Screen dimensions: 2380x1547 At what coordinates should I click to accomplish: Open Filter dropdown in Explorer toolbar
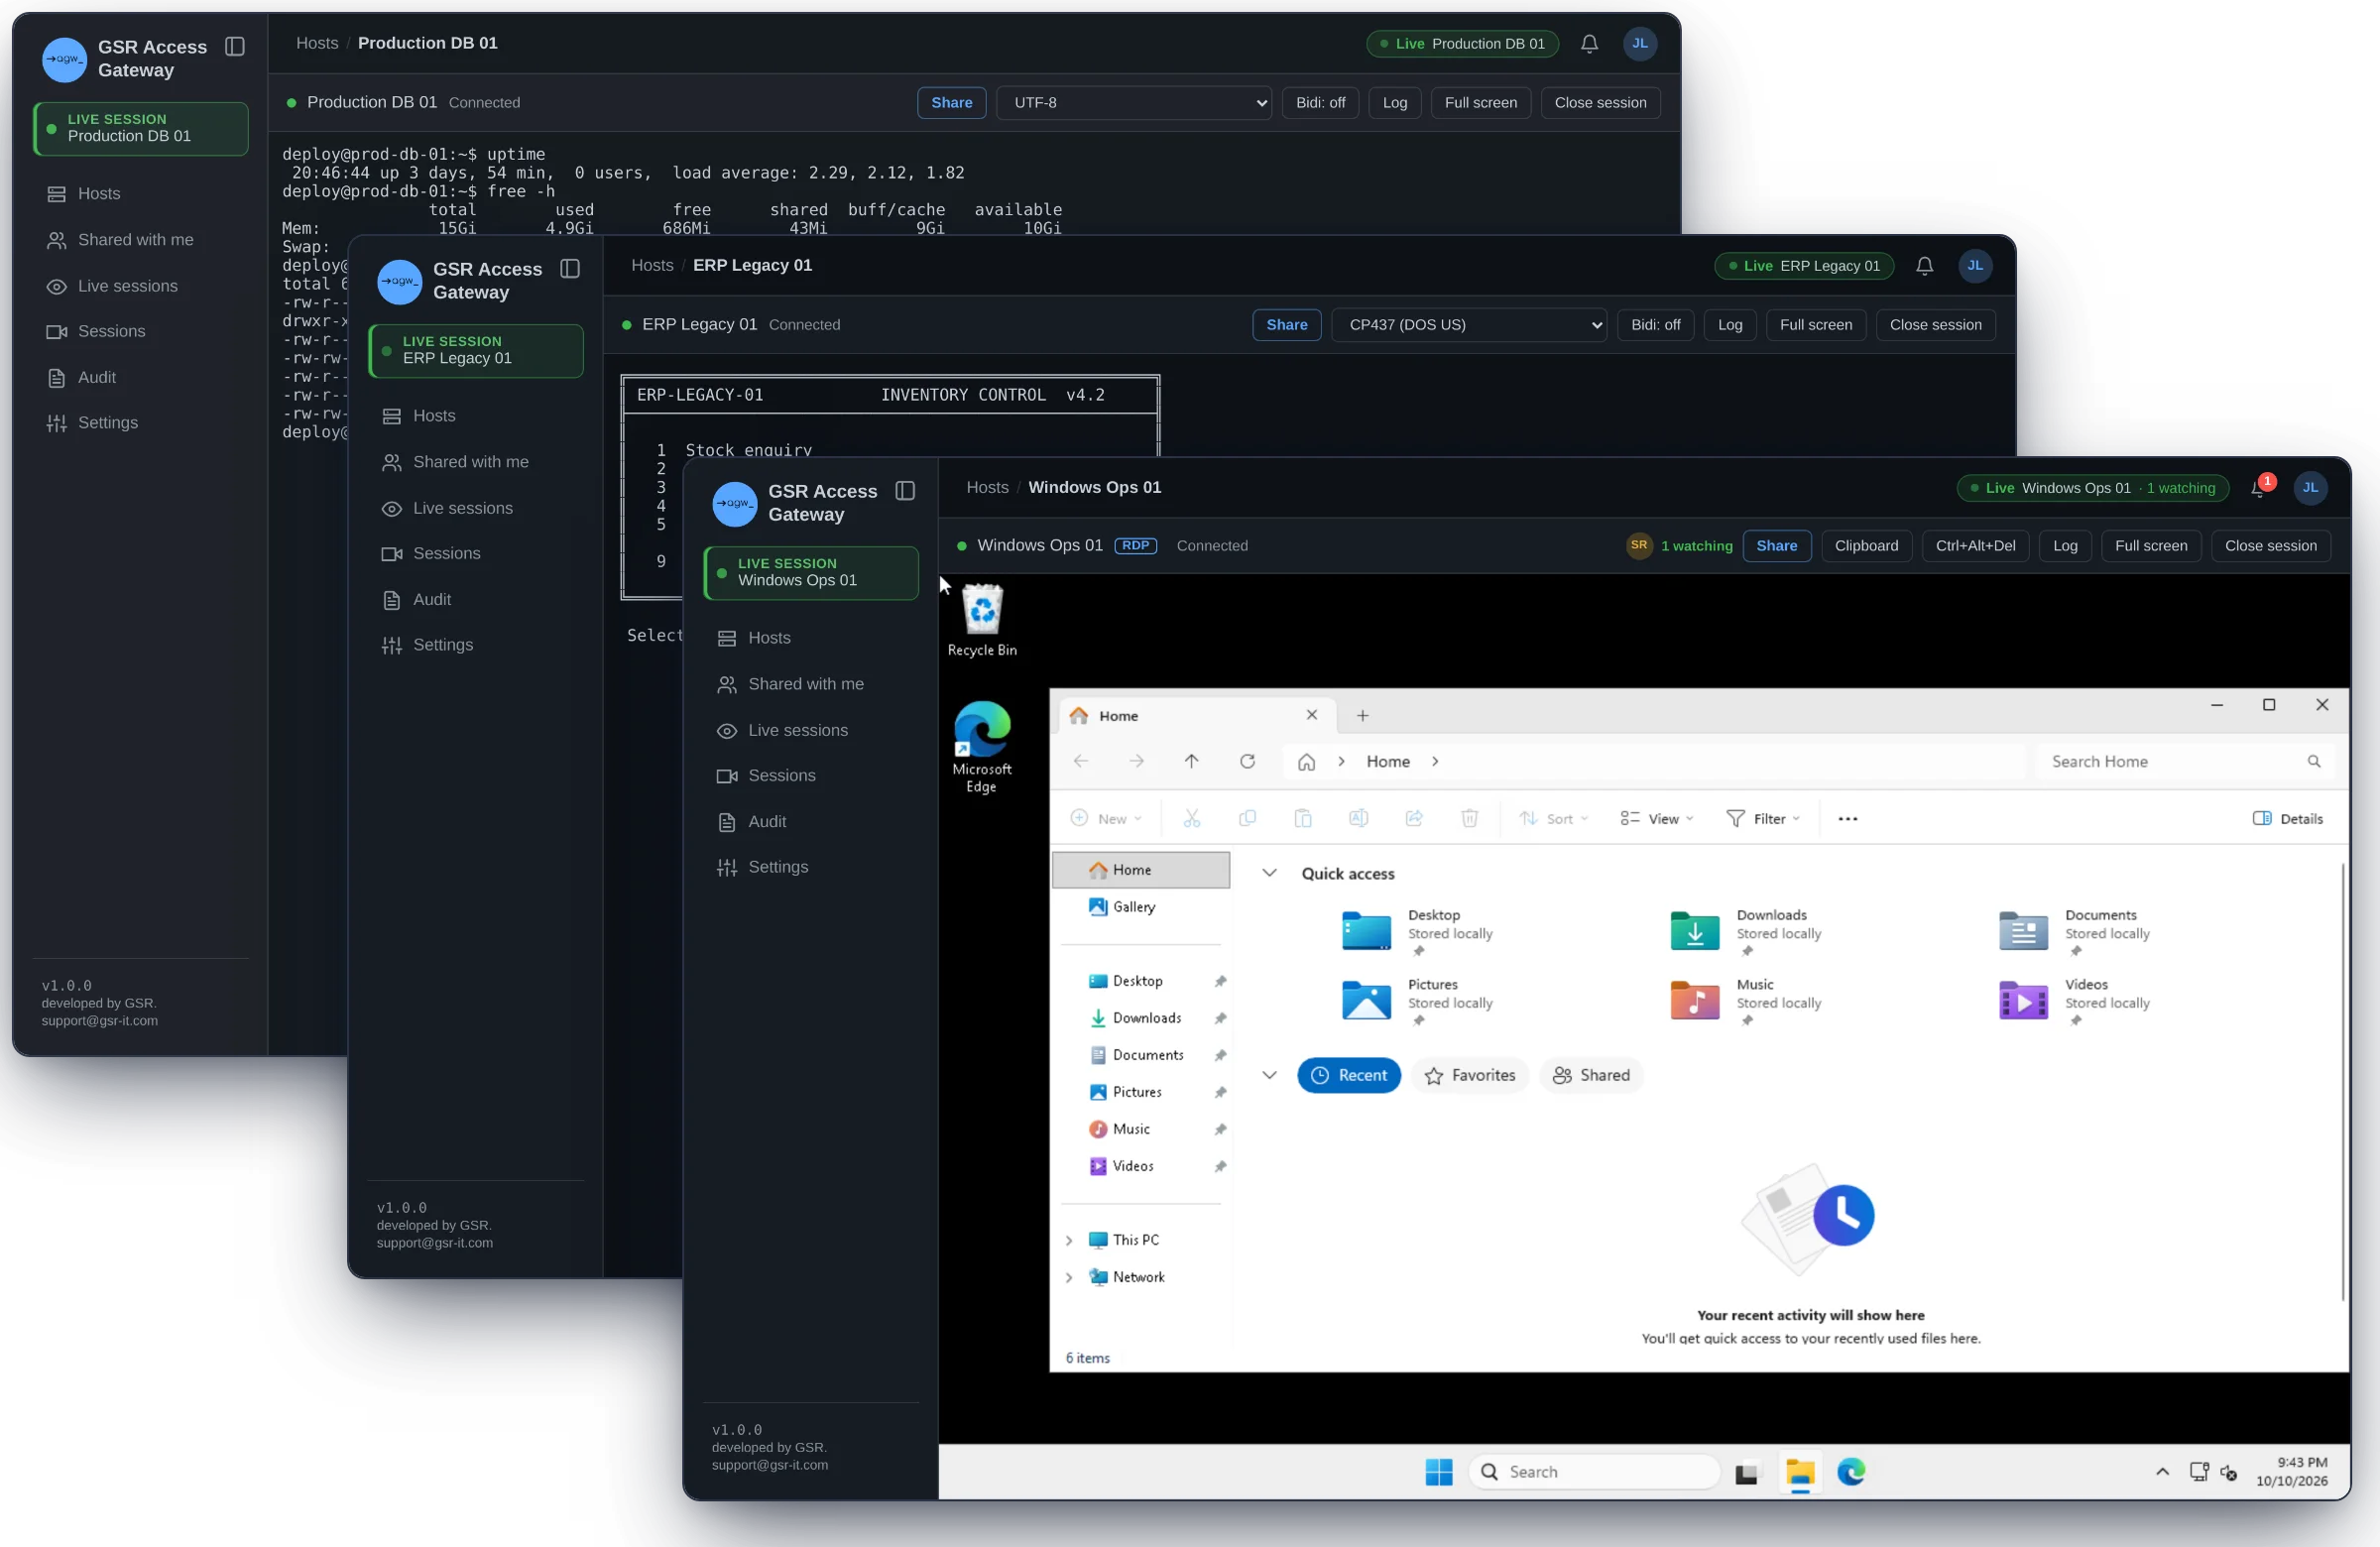coord(1763,819)
